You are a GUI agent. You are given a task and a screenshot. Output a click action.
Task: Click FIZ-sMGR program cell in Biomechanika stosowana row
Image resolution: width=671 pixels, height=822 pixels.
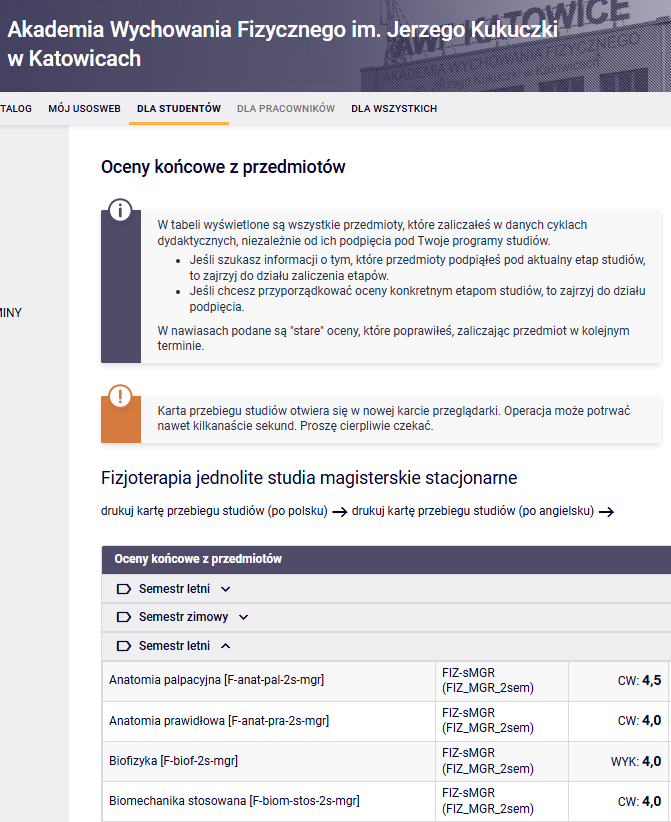point(502,802)
